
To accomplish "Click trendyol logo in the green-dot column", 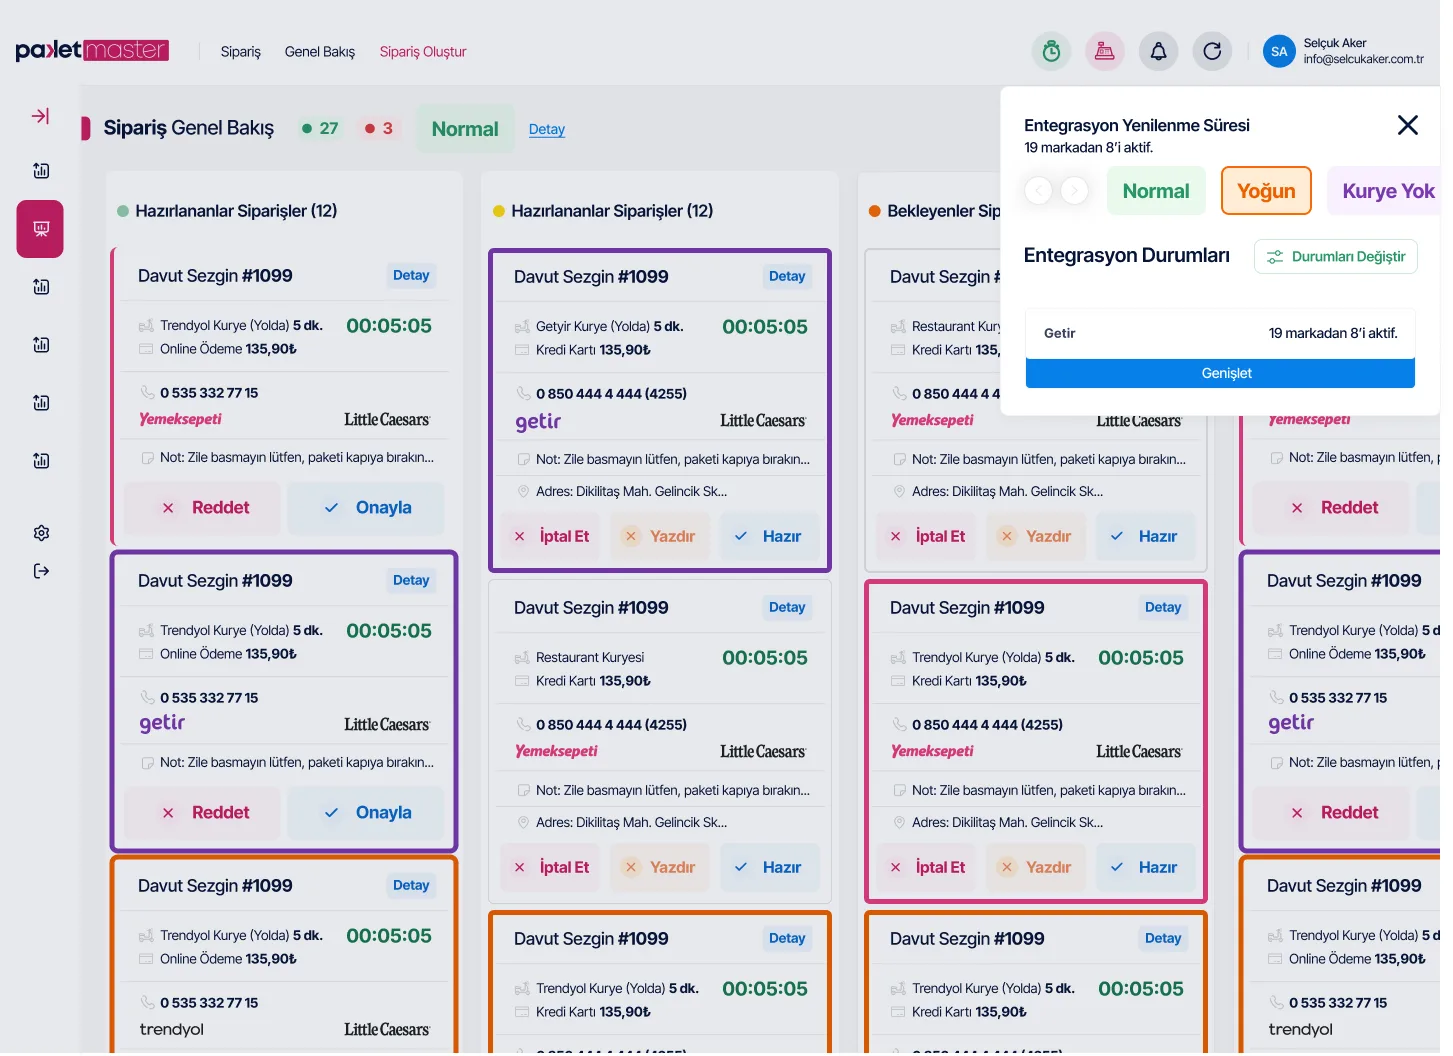I will click(x=172, y=1030).
